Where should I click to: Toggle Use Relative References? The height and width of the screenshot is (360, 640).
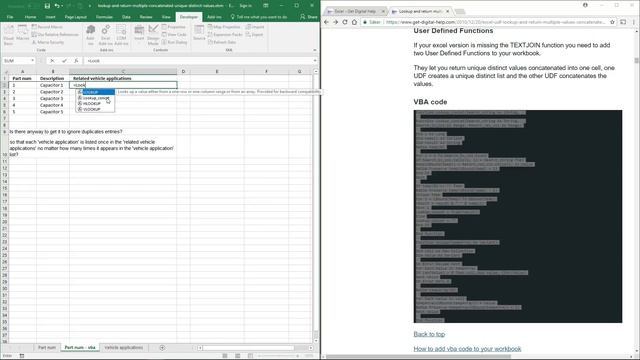[55, 35]
